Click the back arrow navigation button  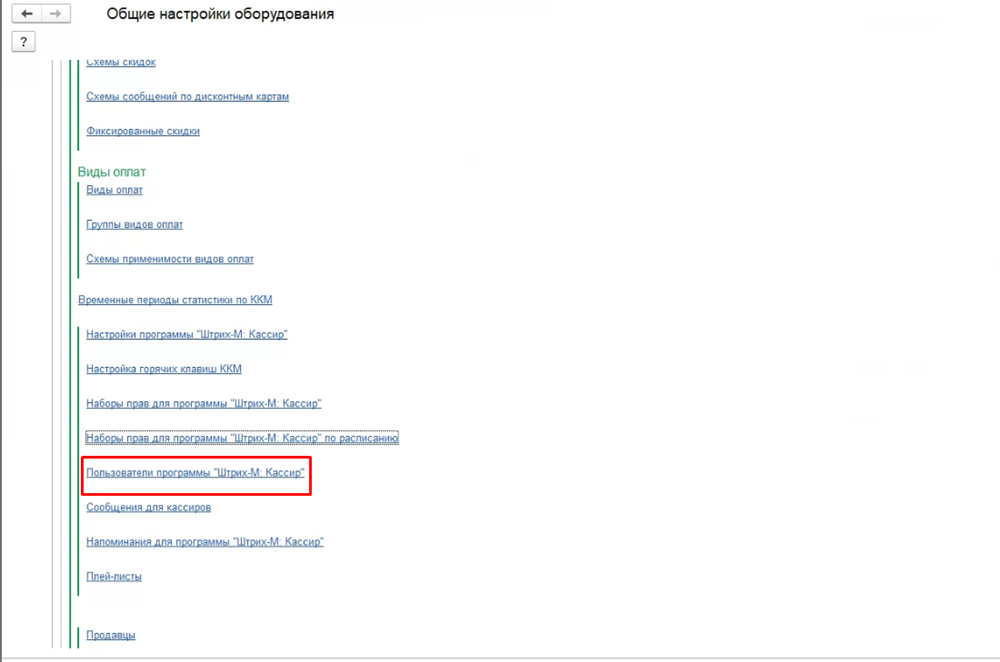[x=27, y=14]
